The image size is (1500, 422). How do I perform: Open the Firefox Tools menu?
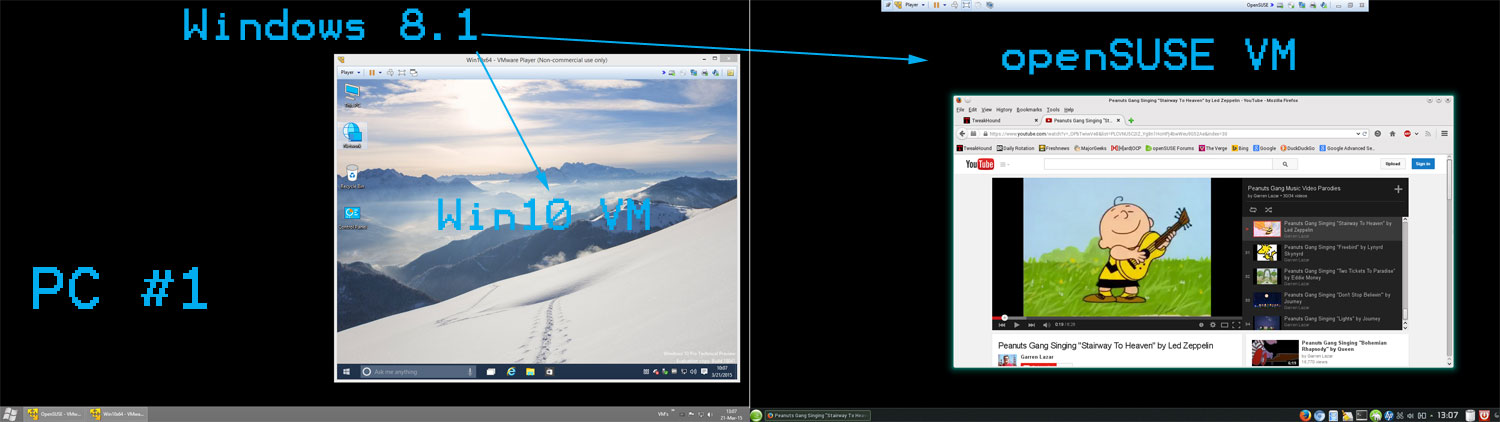[x=1053, y=109]
